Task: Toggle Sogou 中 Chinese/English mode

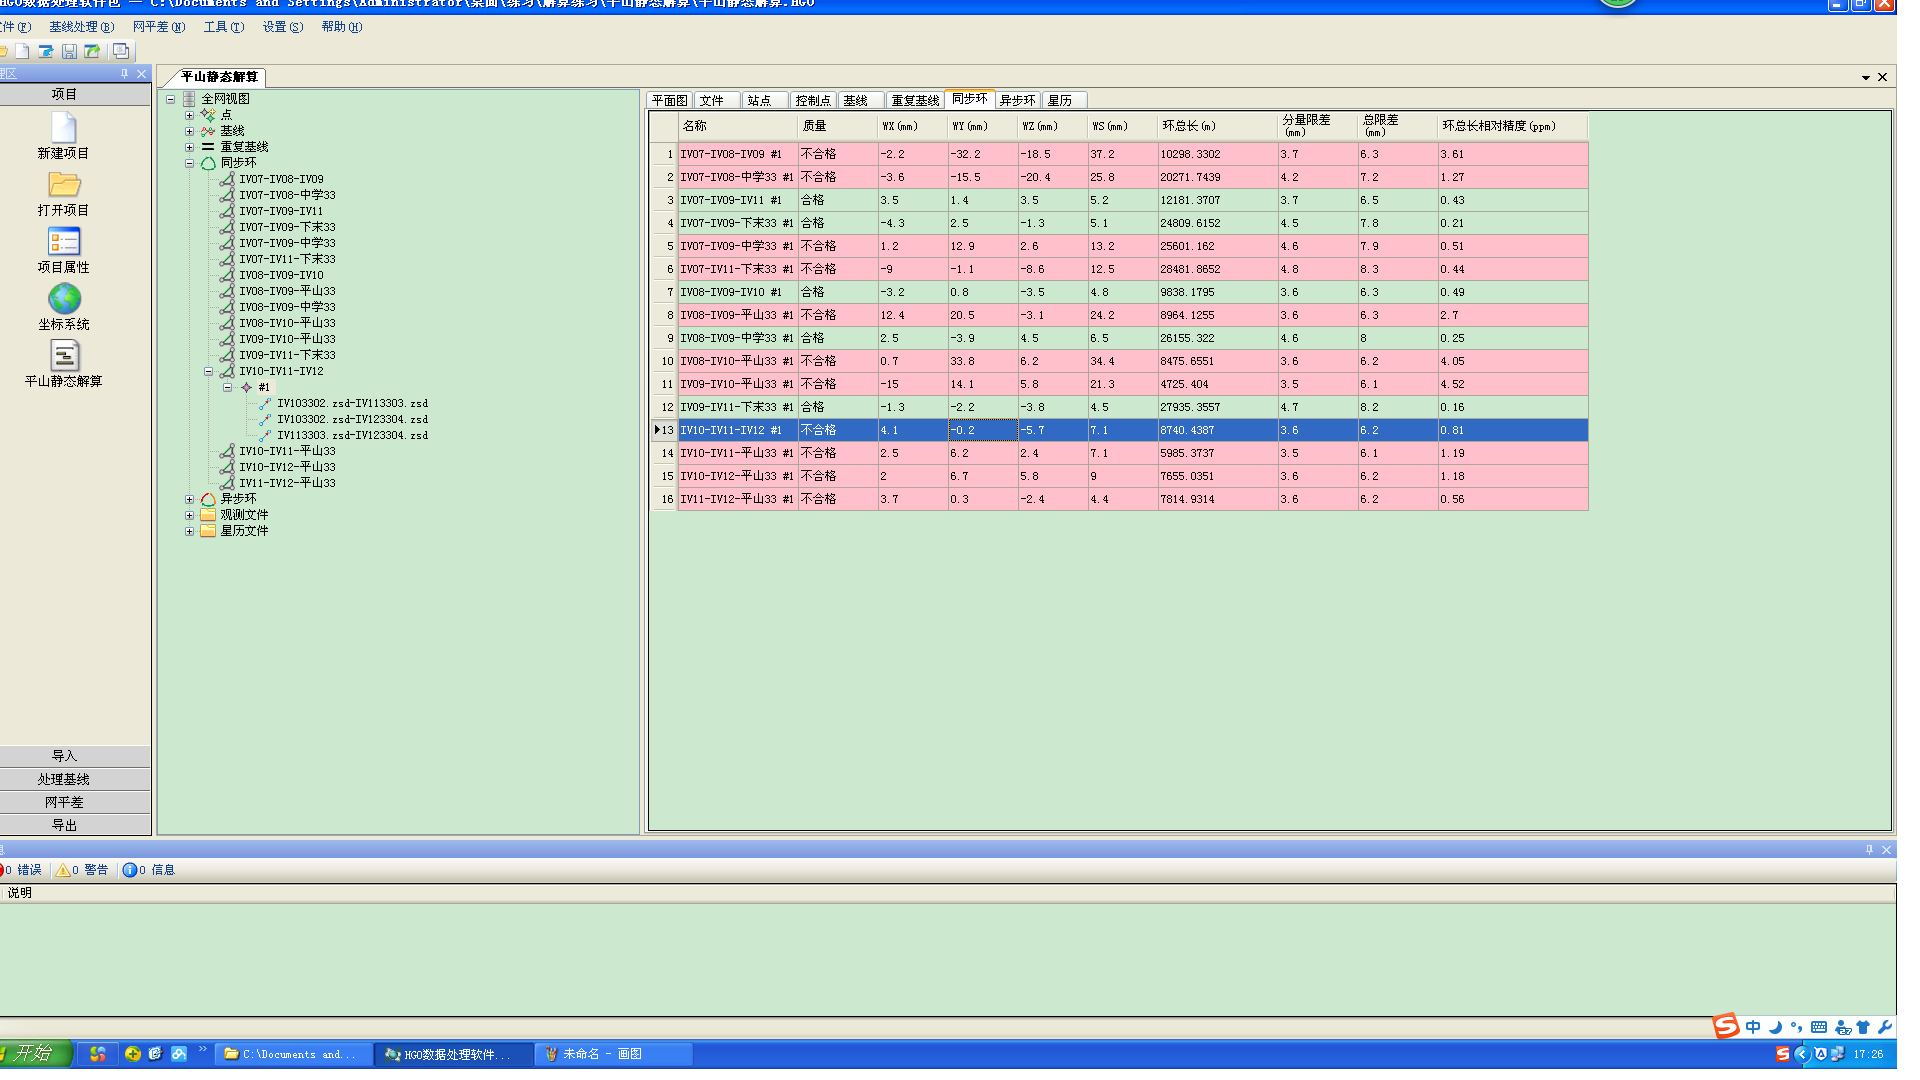Action: coord(1753,1027)
